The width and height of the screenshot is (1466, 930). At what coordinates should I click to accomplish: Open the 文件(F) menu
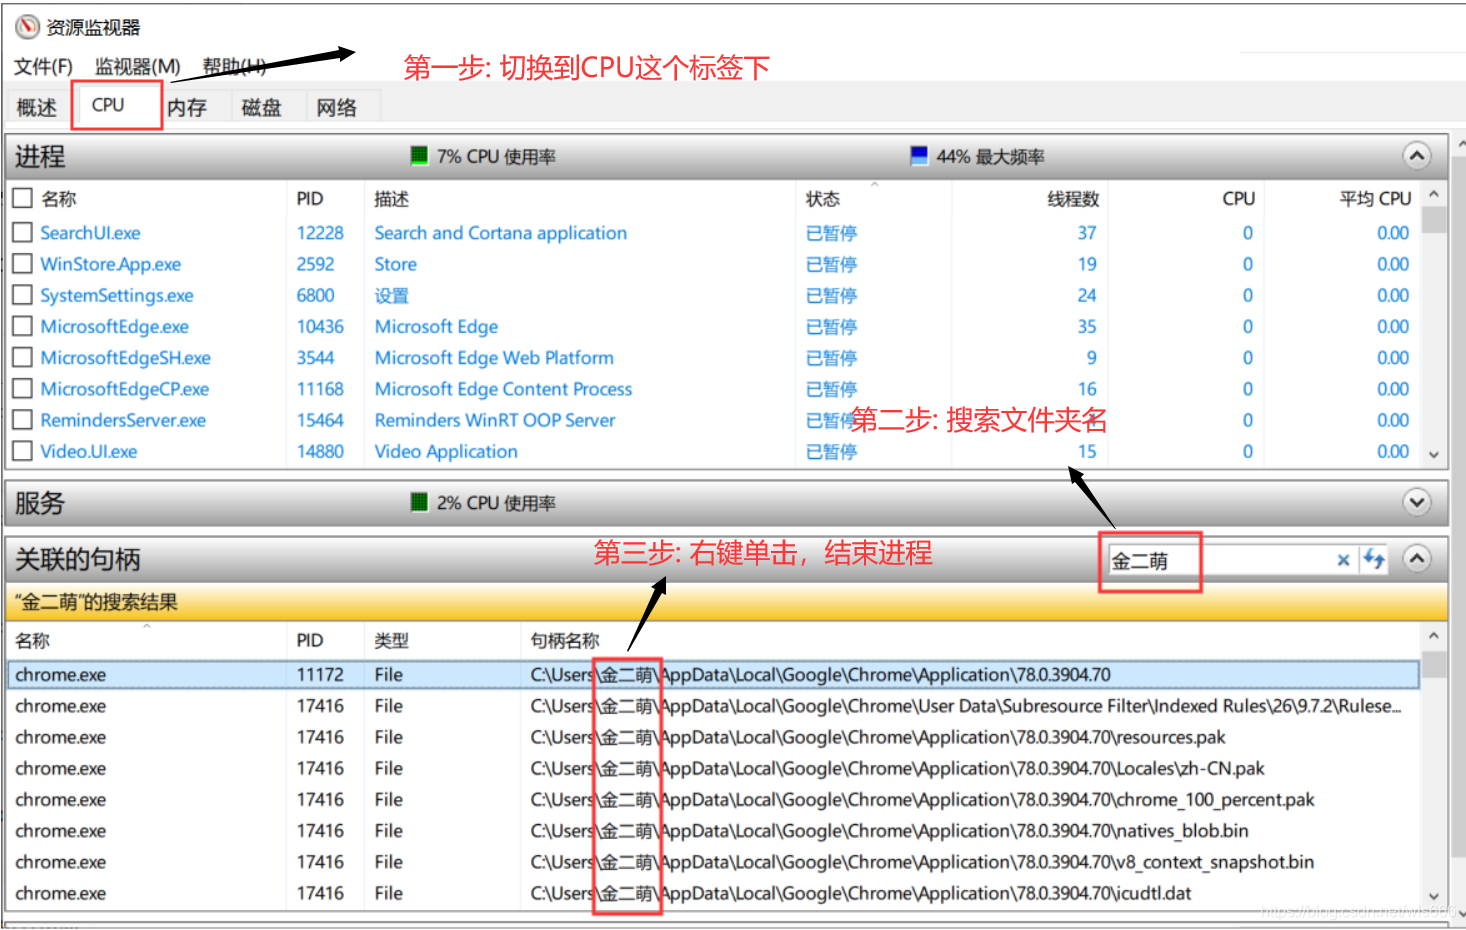(x=43, y=67)
